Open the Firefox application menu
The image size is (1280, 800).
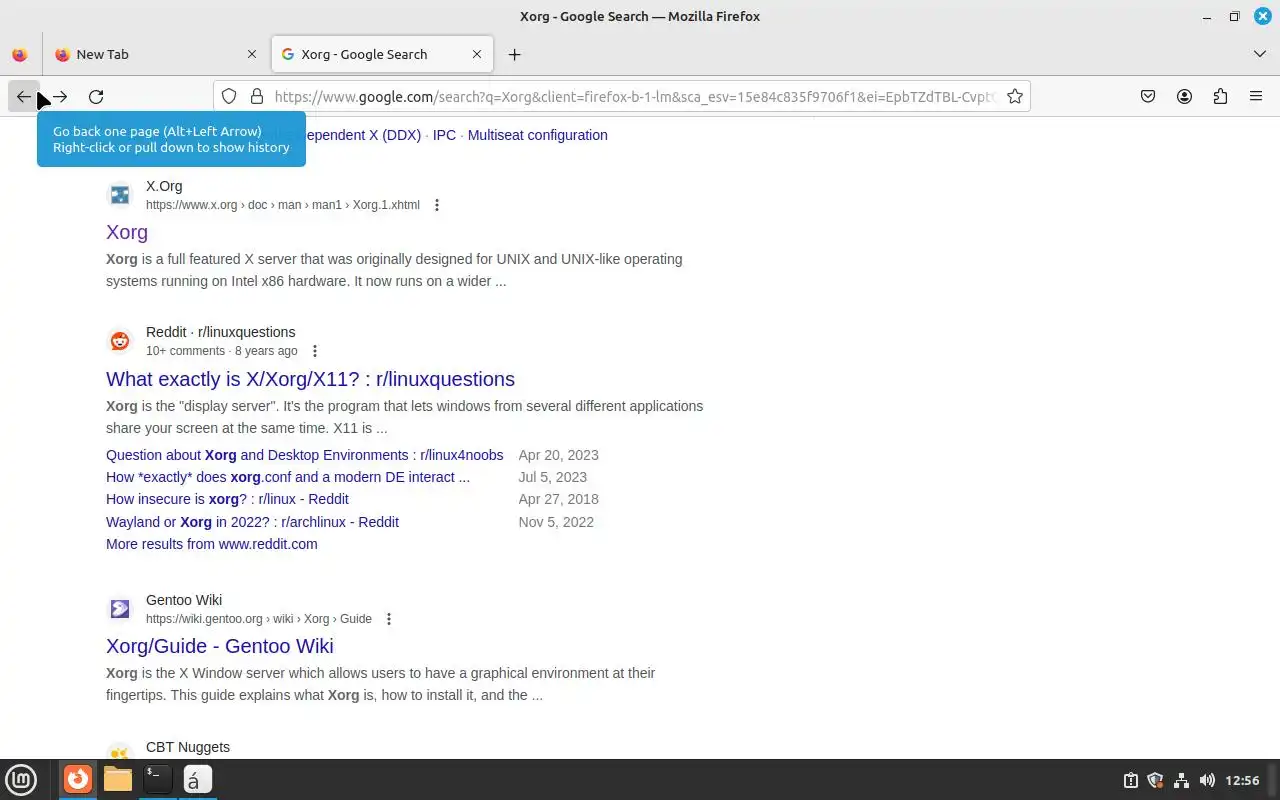1256,97
